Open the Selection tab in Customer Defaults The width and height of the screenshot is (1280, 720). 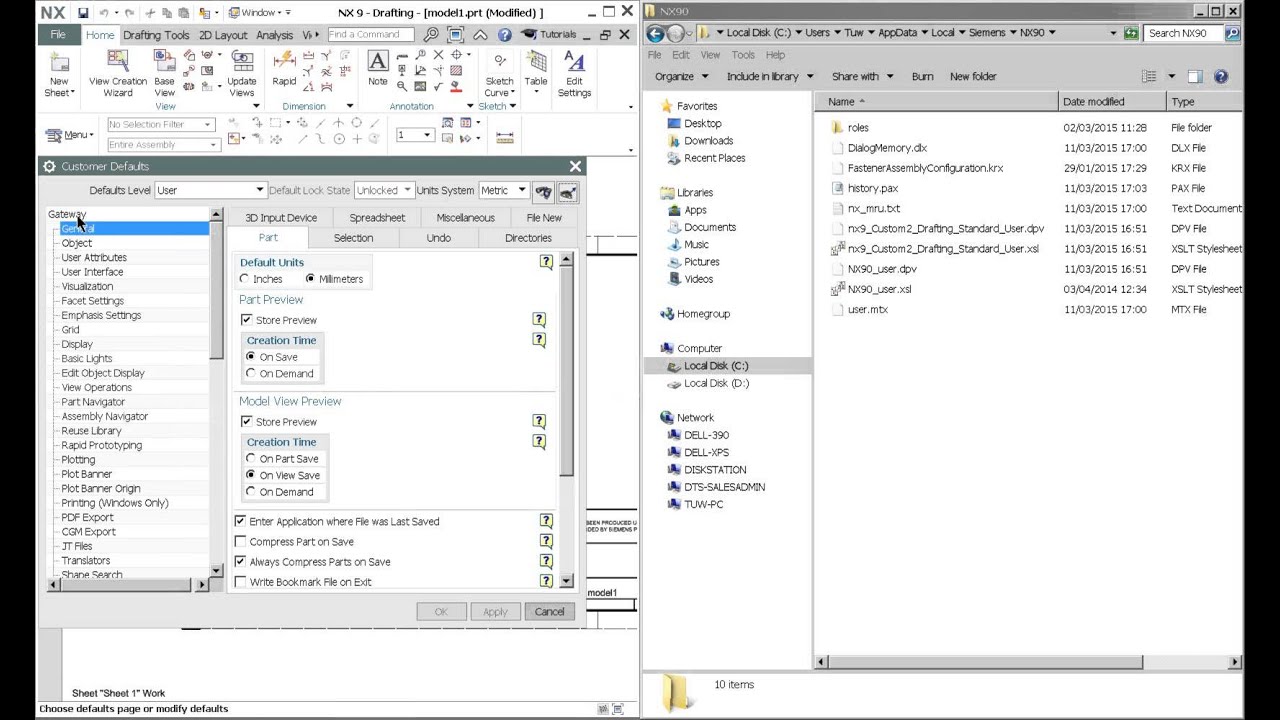(x=353, y=238)
